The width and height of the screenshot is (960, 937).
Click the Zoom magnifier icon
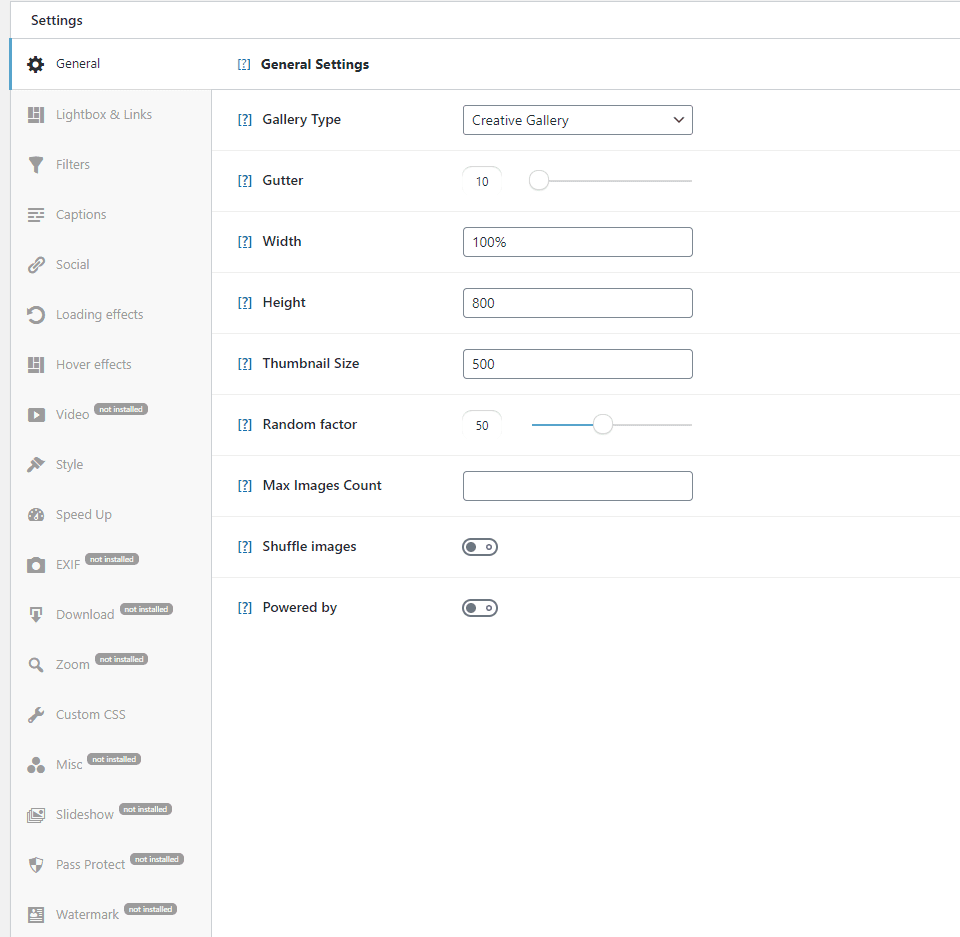coord(36,665)
